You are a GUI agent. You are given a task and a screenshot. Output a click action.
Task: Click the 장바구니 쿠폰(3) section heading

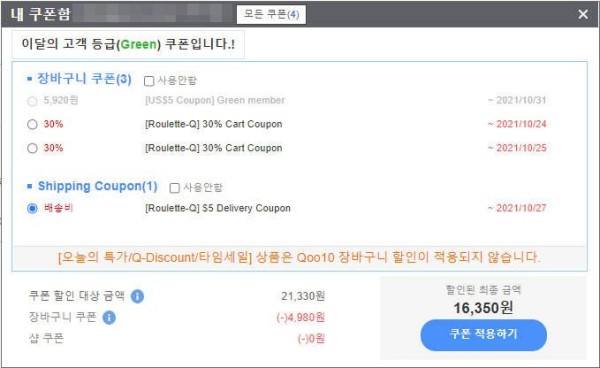[84, 79]
